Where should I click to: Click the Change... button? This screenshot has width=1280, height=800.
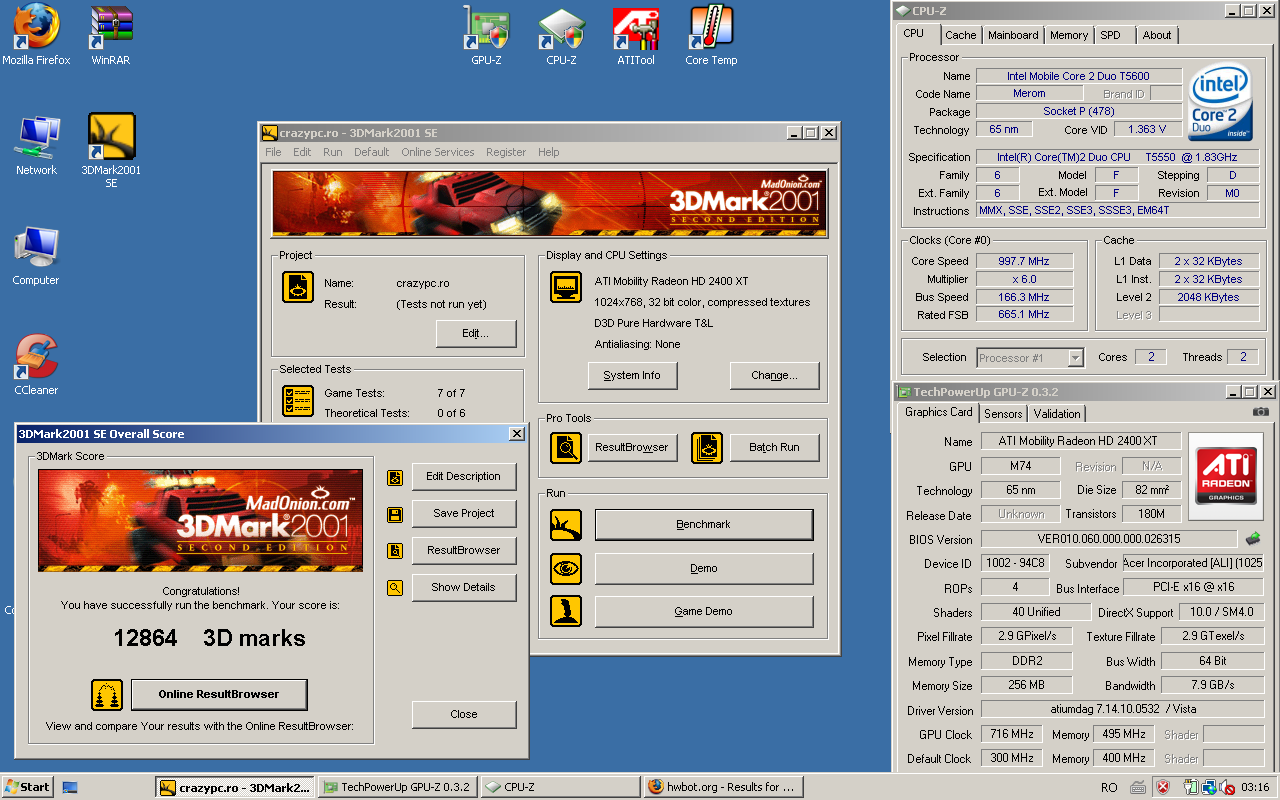[x=775, y=375]
